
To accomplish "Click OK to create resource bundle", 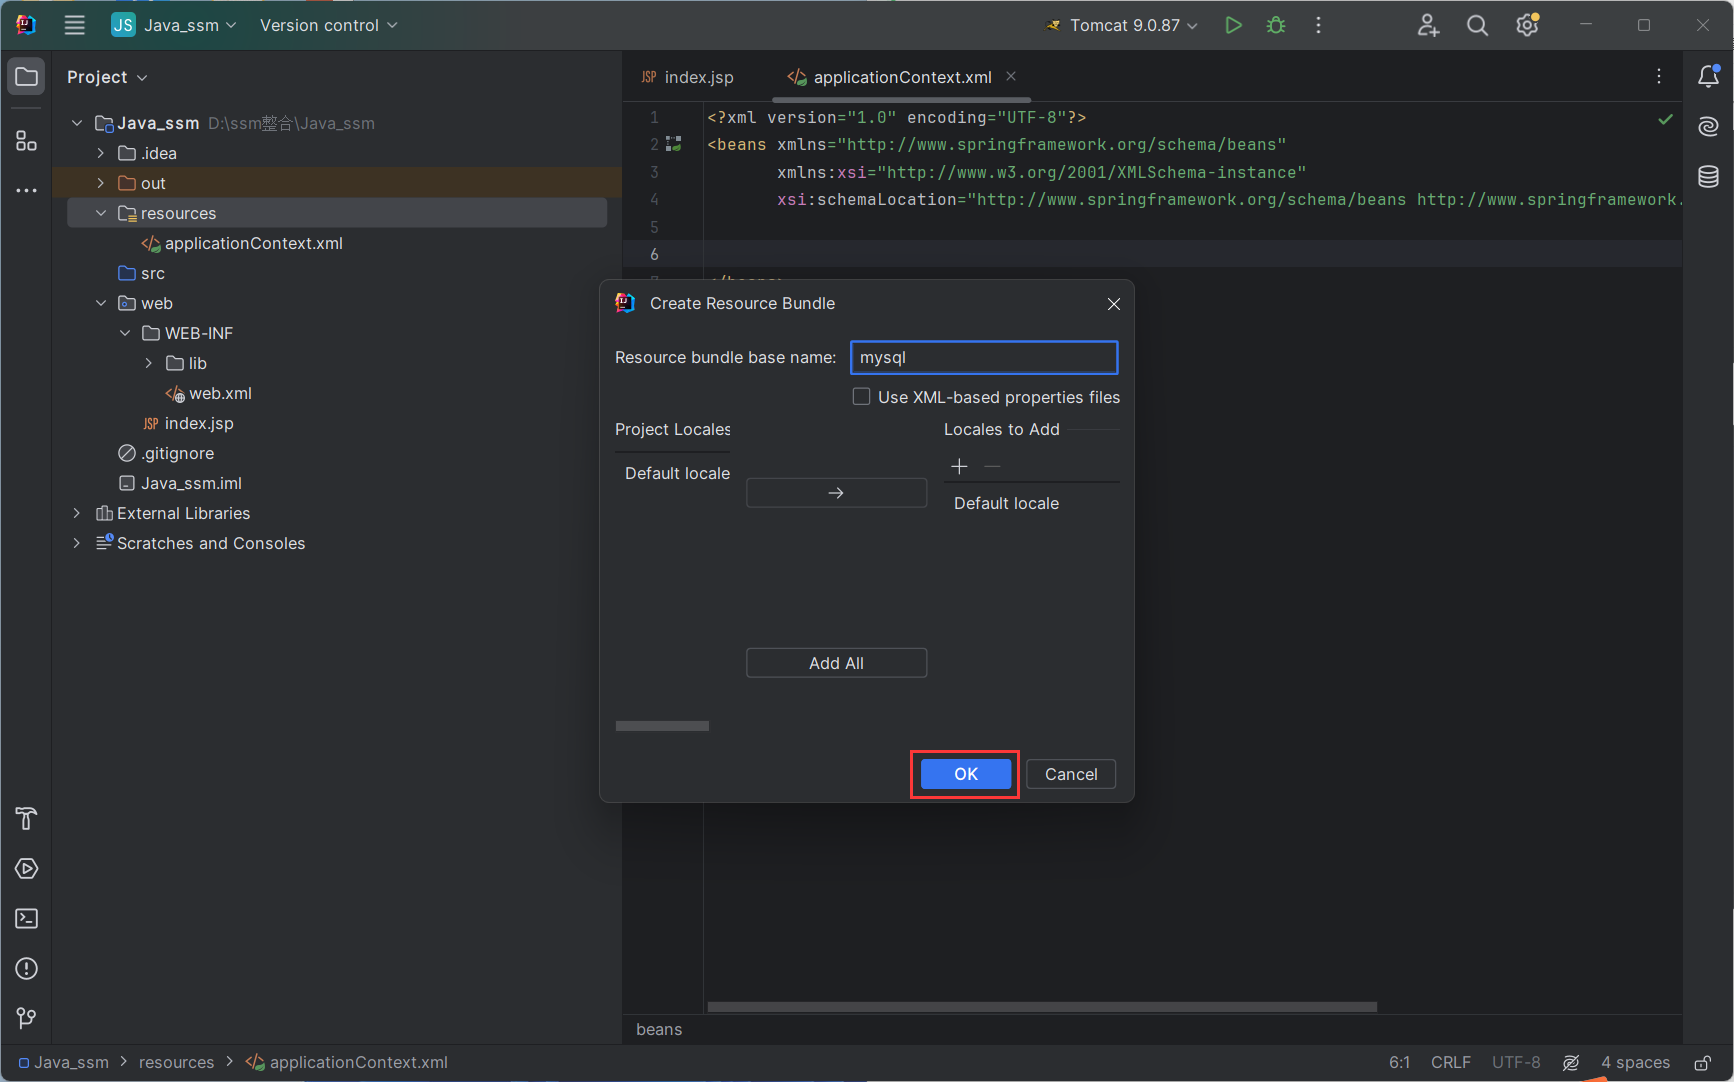I will click(965, 774).
